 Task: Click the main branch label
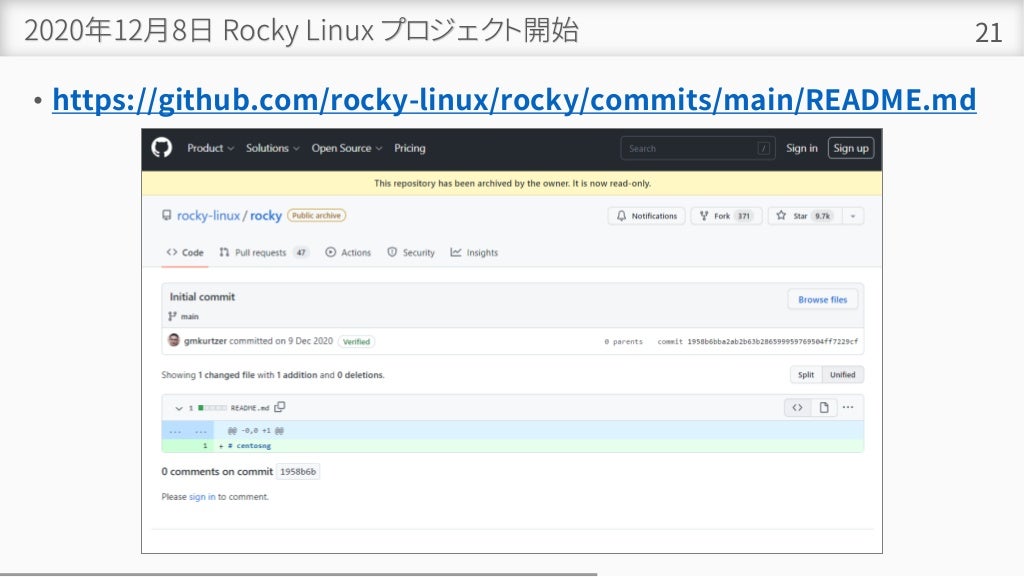click(x=189, y=317)
